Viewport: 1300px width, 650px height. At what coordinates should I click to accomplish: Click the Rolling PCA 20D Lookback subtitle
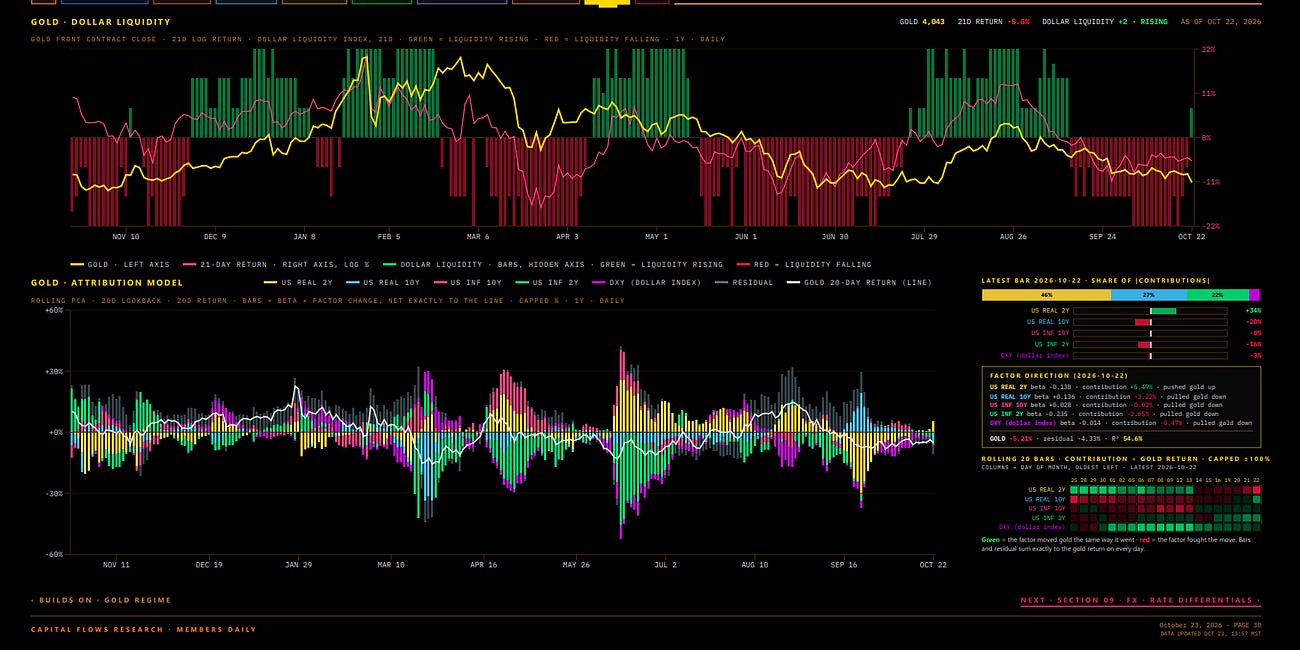[x=327, y=300]
